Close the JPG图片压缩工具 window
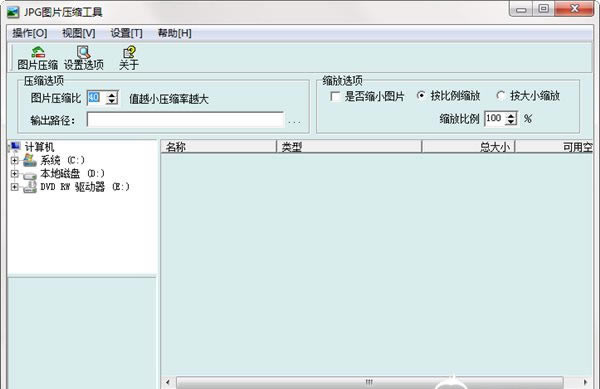600x389 pixels. [x=574, y=9]
